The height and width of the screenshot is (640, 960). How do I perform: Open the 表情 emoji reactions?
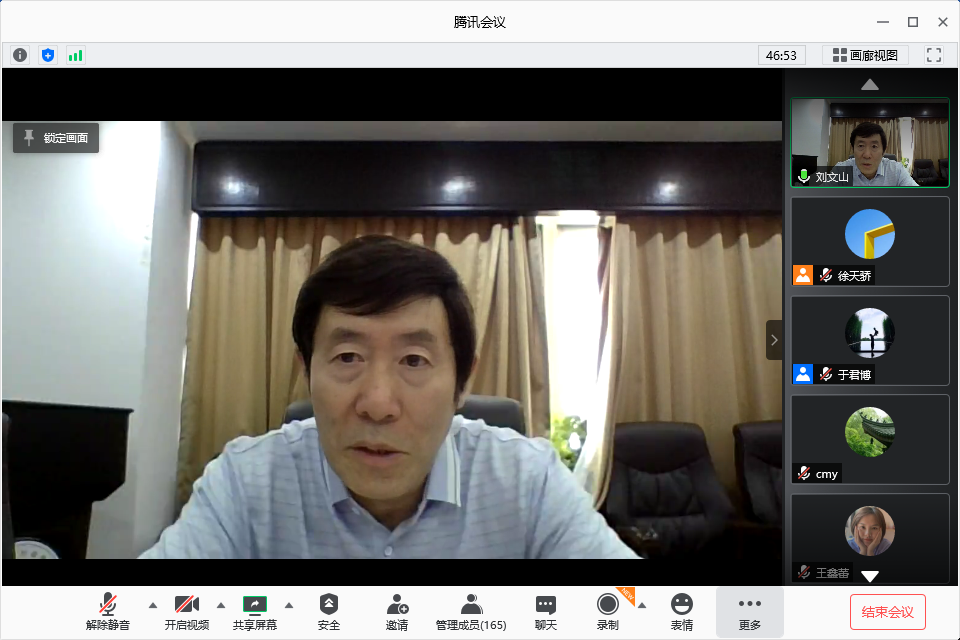coord(682,611)
